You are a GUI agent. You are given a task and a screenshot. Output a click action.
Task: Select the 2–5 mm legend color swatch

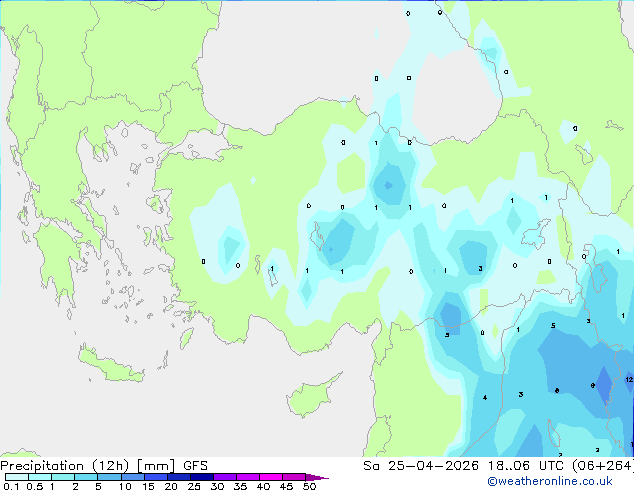tap(86, 477)
